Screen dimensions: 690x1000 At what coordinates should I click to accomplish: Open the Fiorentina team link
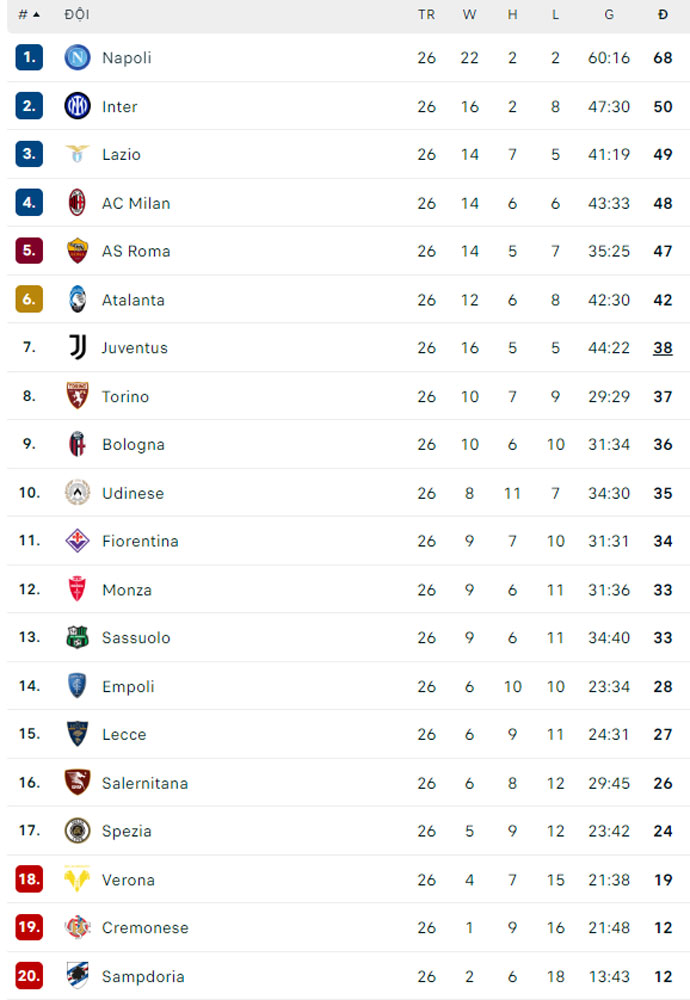tap(140, 541)
